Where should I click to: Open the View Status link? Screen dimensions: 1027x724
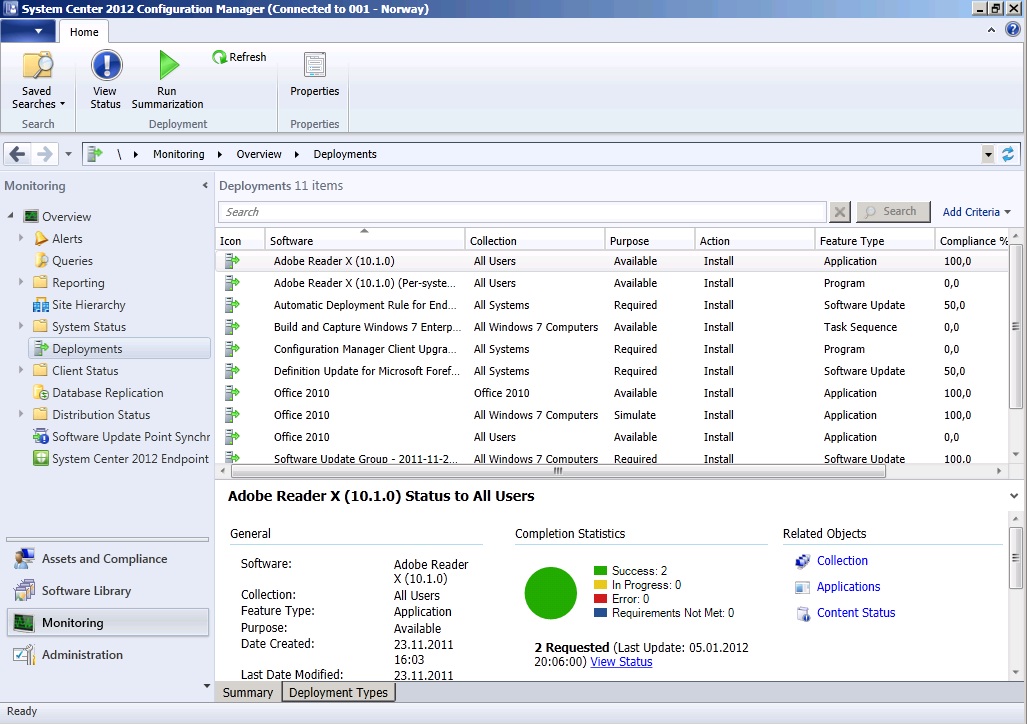(x=621, y=662)
